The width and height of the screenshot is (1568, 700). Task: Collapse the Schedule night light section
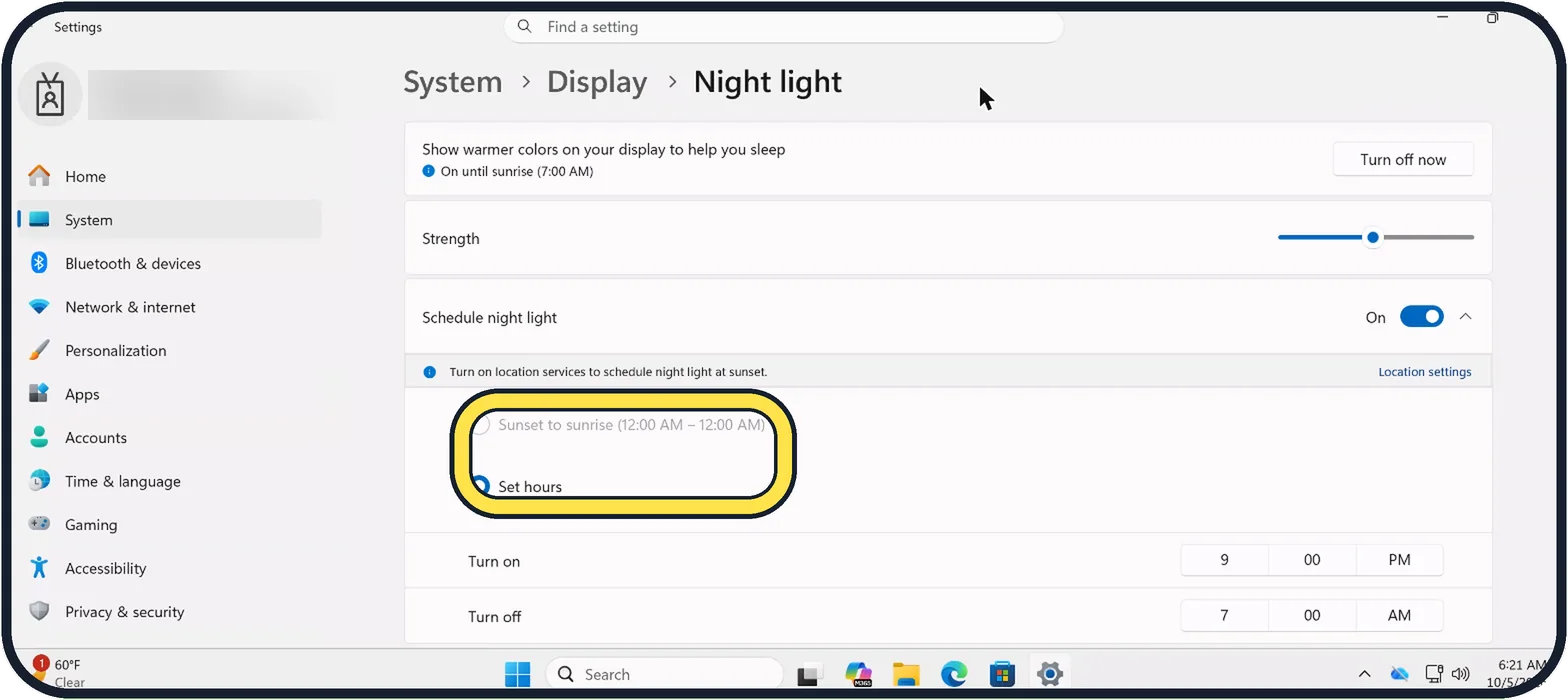click(1465, 317)
